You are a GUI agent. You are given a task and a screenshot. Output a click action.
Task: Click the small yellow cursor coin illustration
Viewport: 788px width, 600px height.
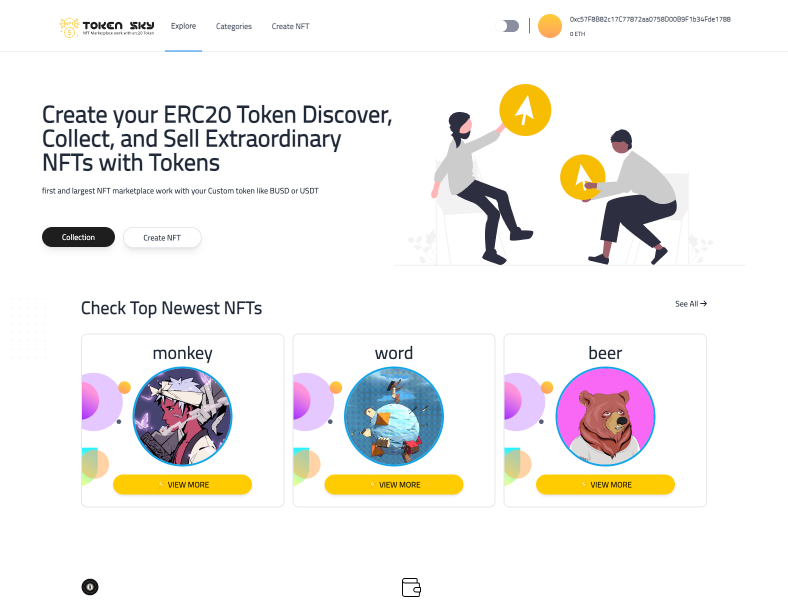tap(582, 177)
